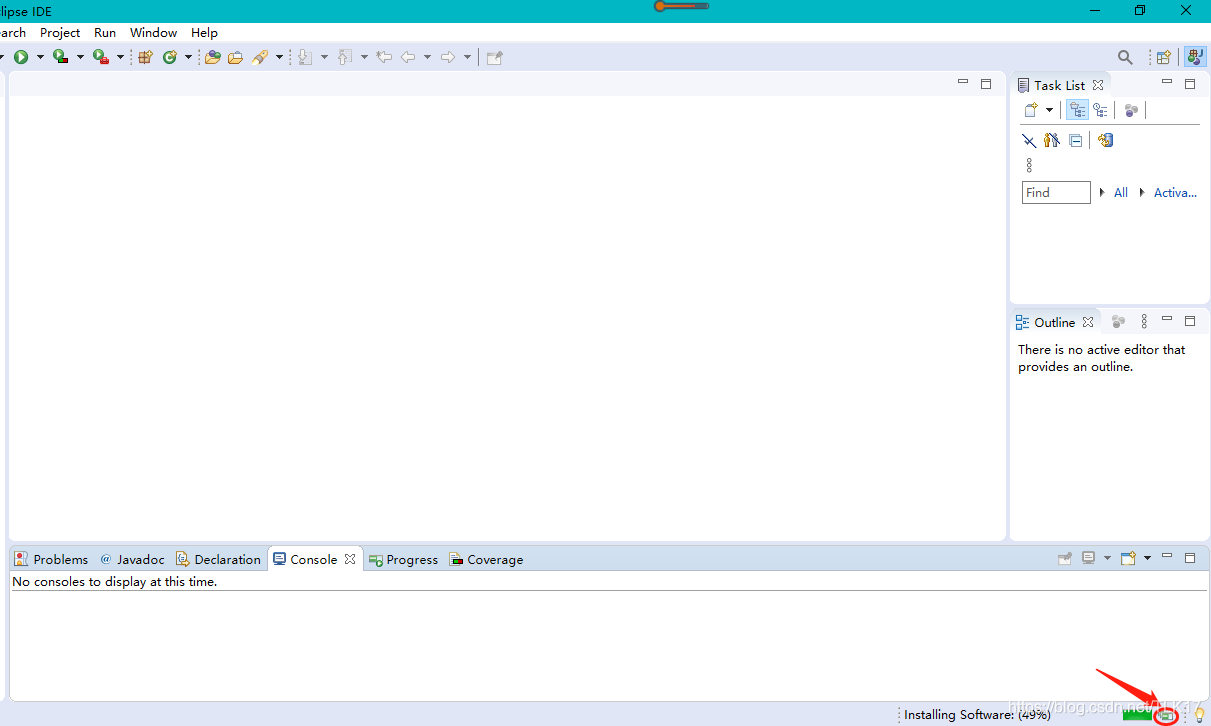Click the Activate task link

1175,192
